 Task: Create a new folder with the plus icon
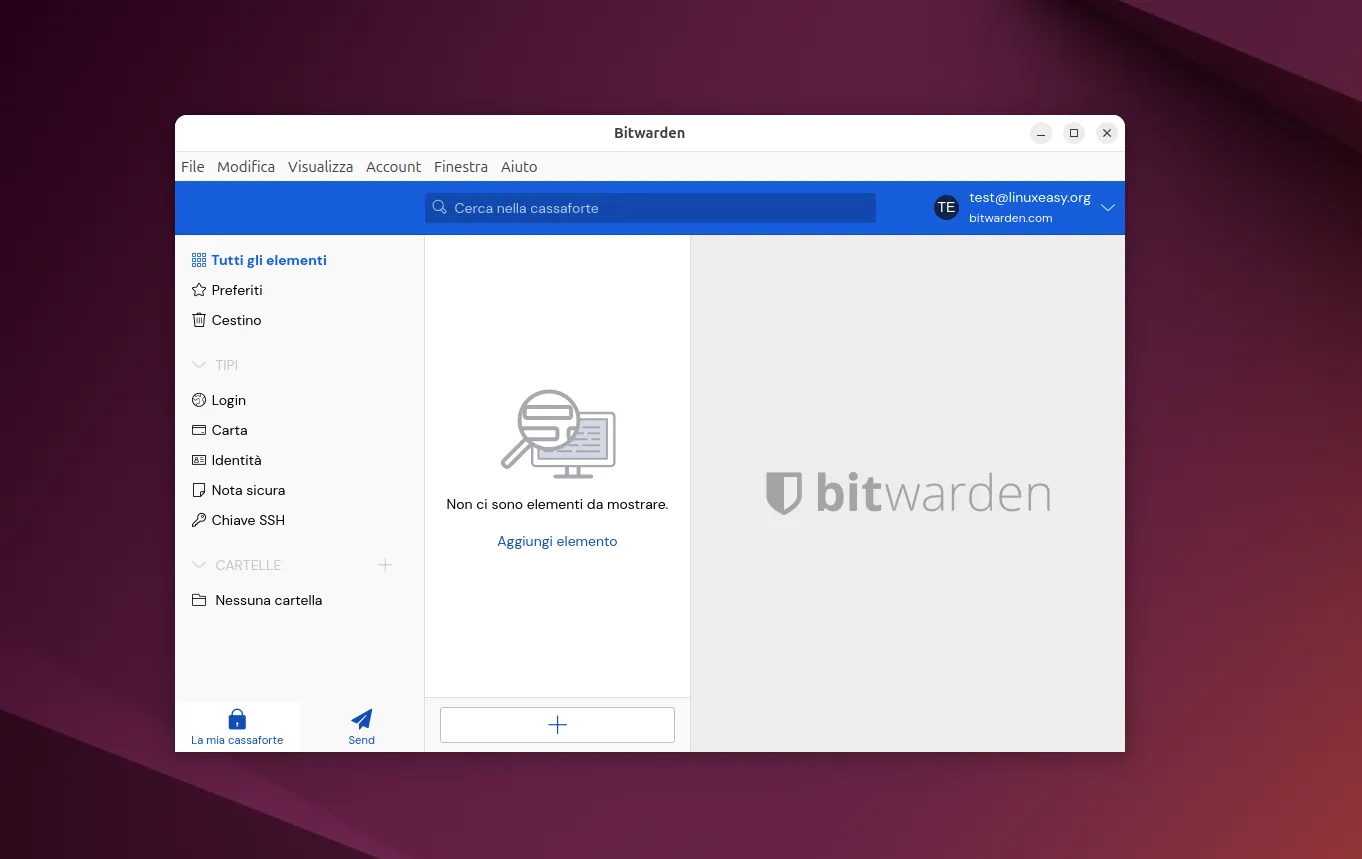(385, 565)
